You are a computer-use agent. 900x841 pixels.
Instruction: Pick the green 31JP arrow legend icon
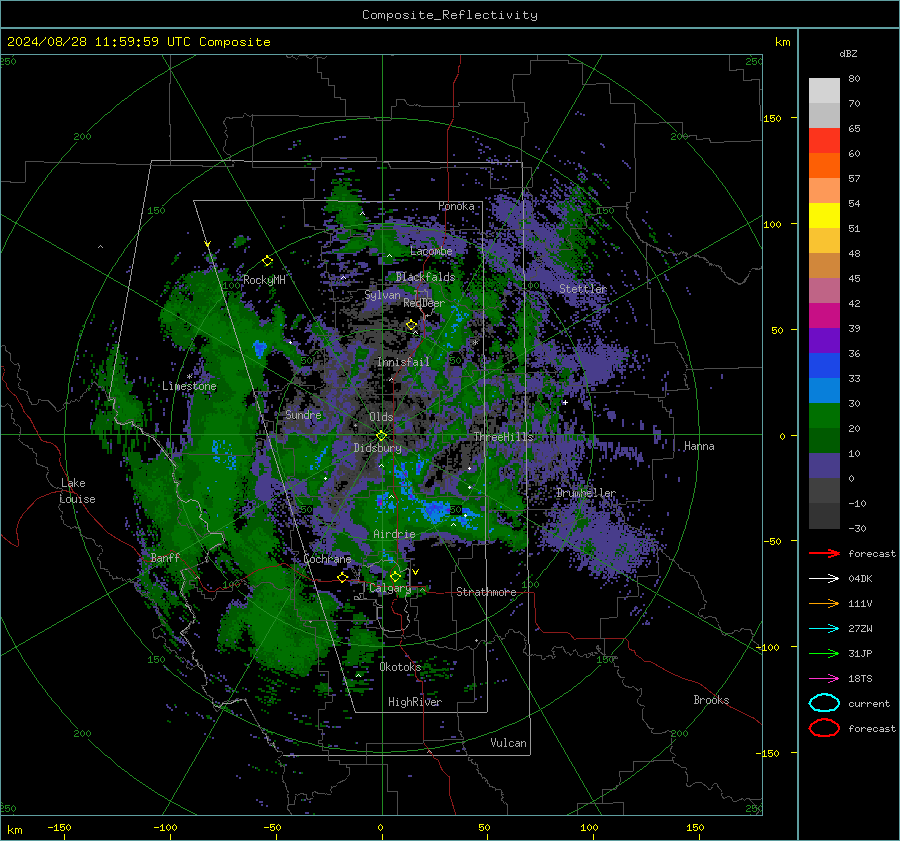824,653
